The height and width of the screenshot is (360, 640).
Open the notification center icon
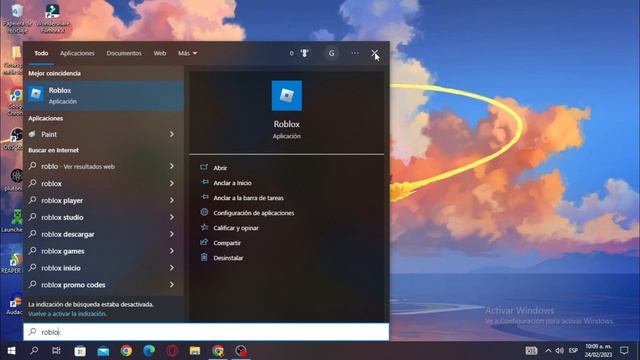point(624,351)
